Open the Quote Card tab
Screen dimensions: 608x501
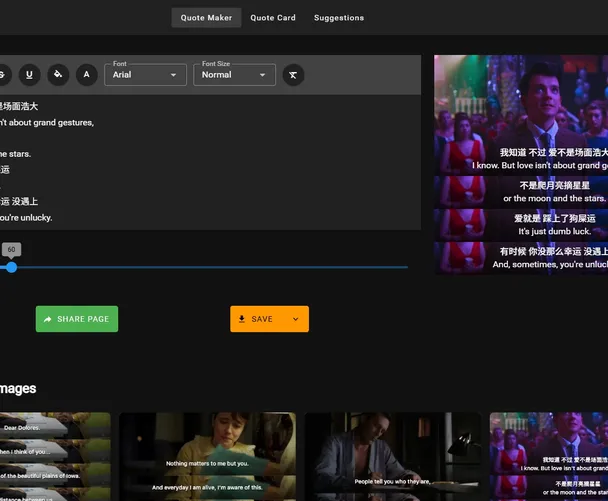click(273, 18)
